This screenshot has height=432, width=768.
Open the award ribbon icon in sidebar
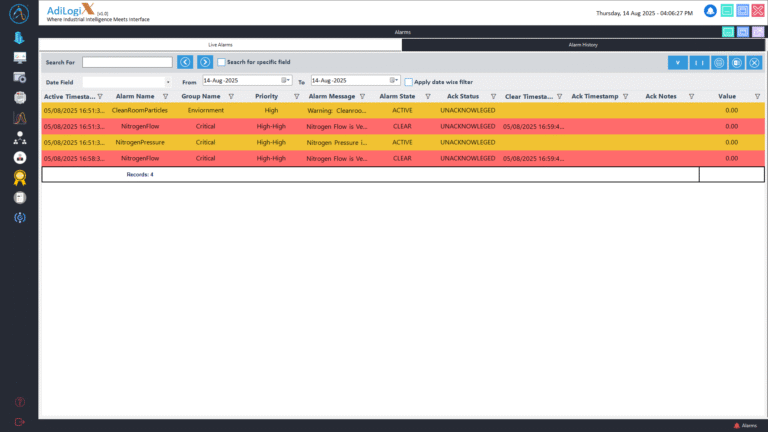[19, 179]
